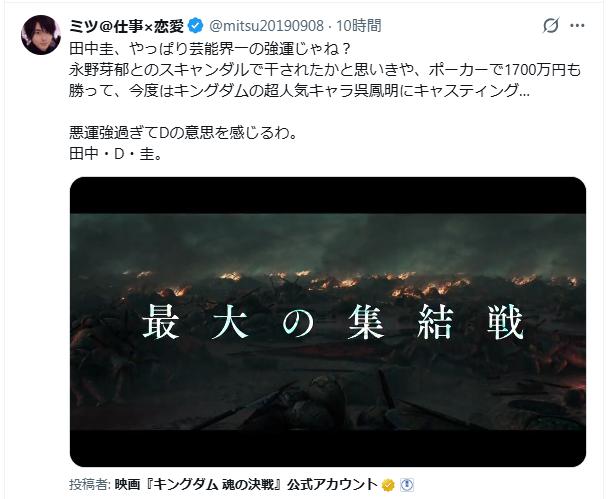Click first tweet line 田中圭、やっぱり芸能界一
The image size is (609, 499).
(210, 49)
